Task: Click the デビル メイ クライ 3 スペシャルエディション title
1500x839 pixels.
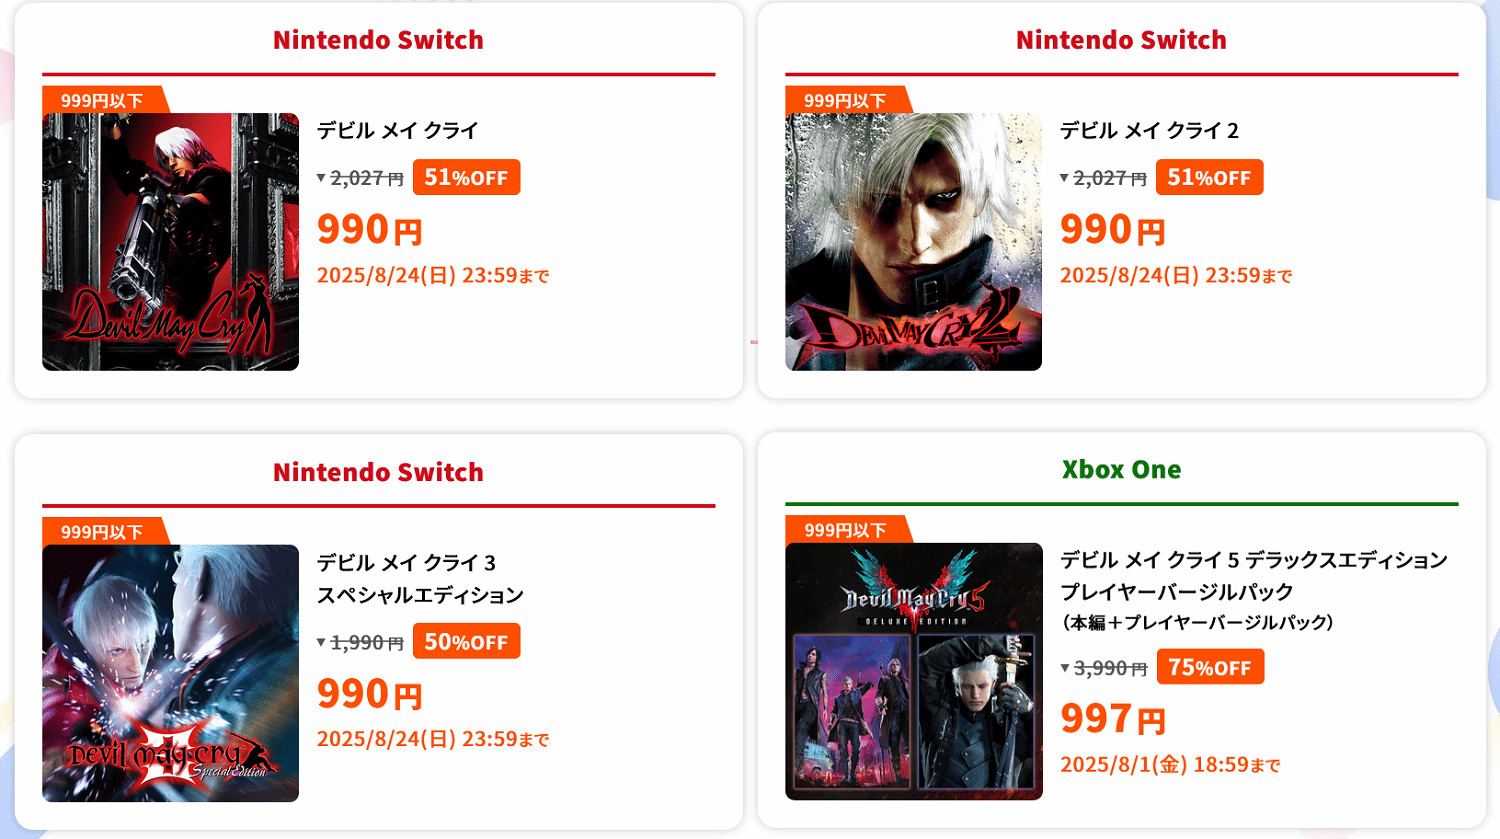Action: pyautogui.click(x=420, y=579)
